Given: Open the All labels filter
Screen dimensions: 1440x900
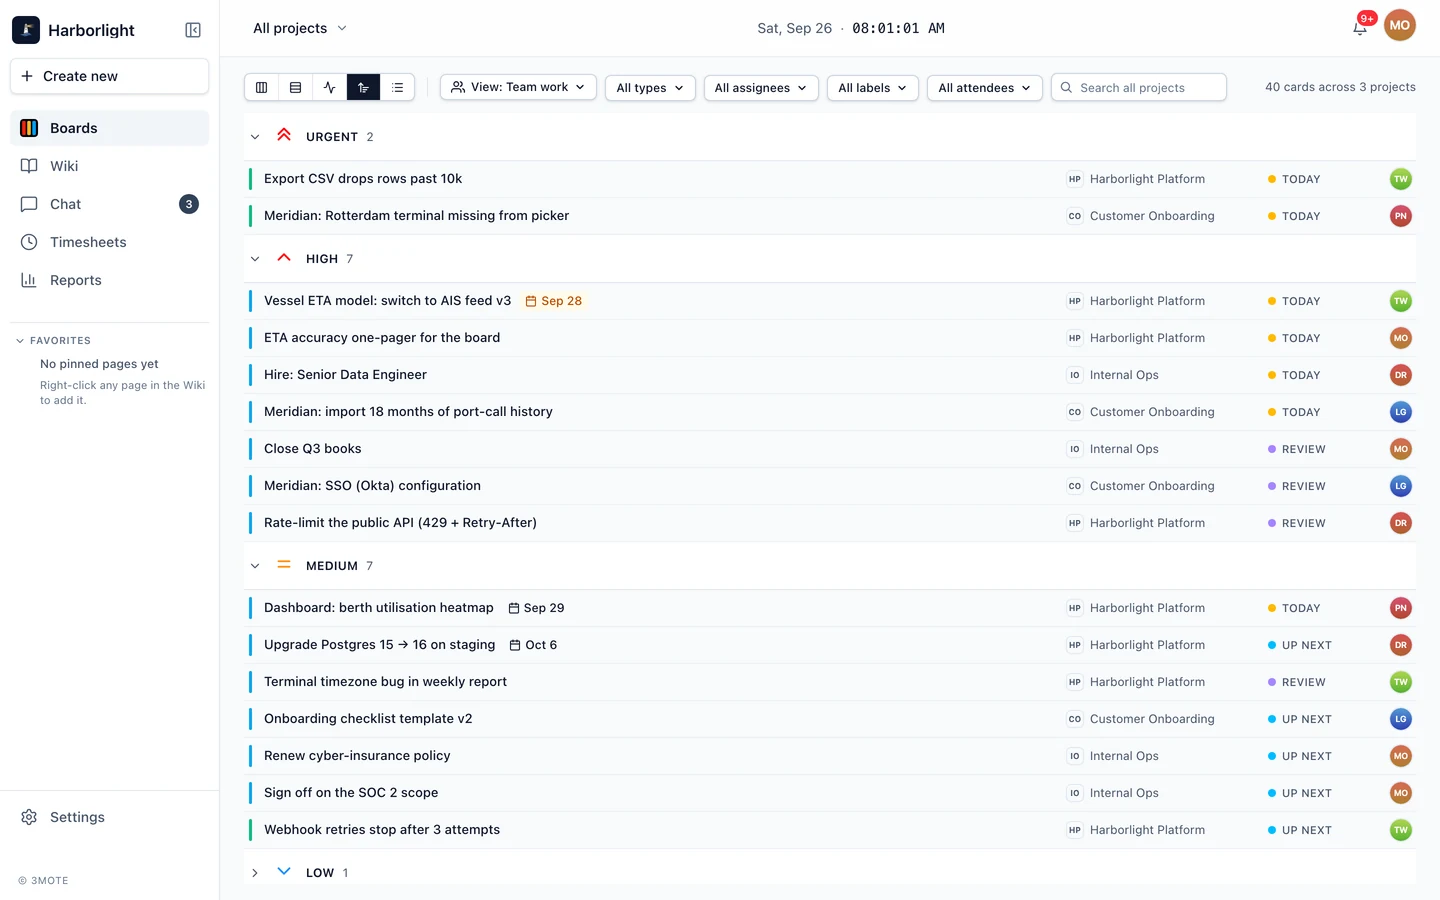Looking at the screenshot, I should point(872,88).
